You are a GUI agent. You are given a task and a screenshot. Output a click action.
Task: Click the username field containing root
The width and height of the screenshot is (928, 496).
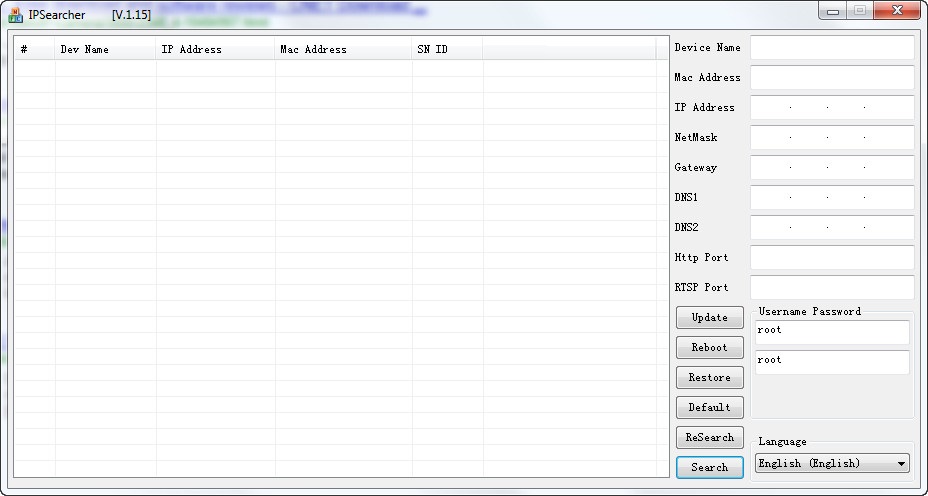pyautogui.click(x=832, y=333)
